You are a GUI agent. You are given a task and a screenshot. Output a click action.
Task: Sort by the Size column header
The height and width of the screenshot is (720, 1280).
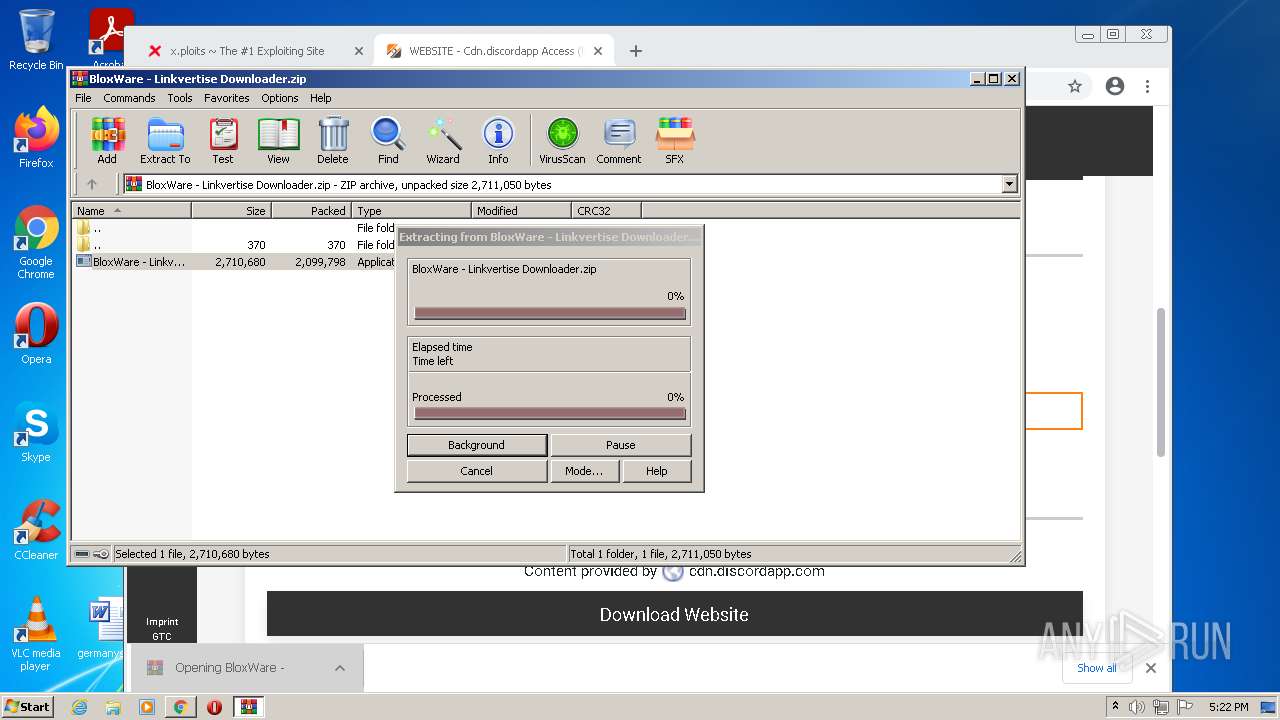pyautogui.click(x=232, y=210)
